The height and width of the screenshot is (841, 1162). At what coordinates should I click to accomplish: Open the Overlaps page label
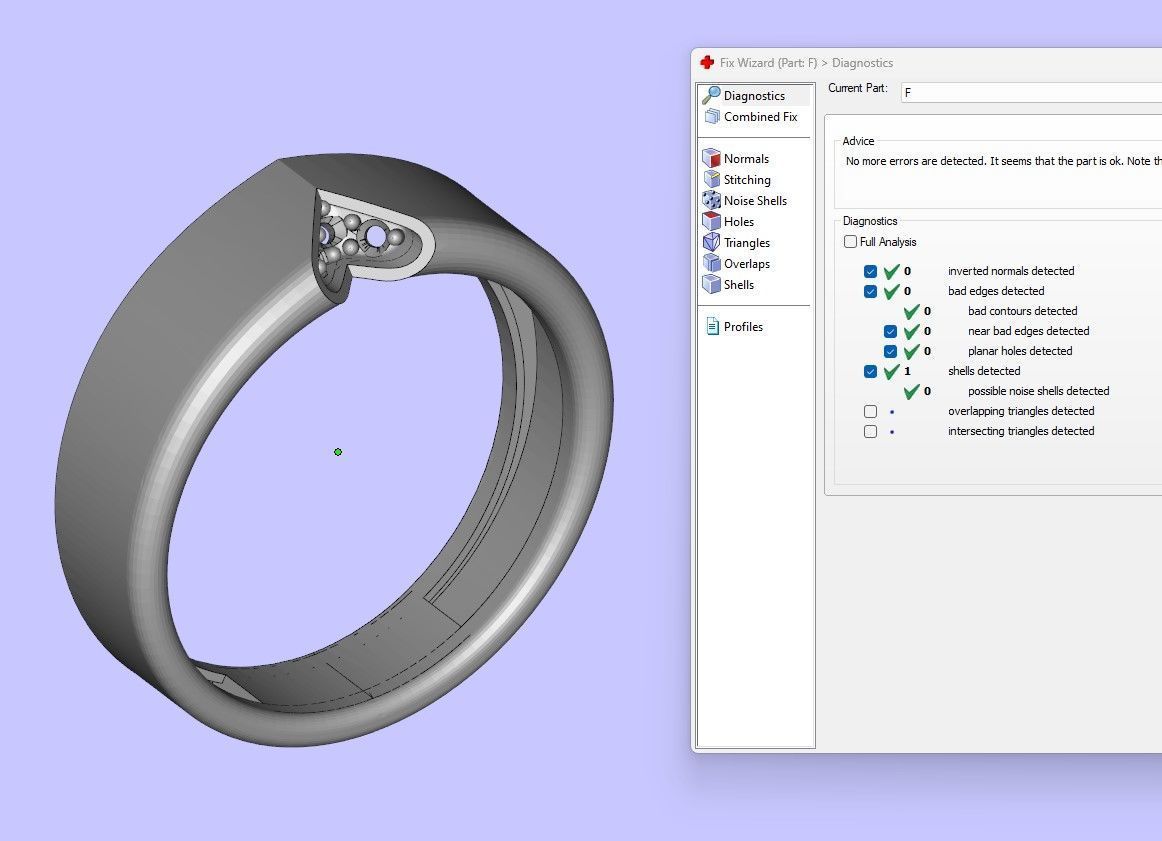(x=747, y=264)
